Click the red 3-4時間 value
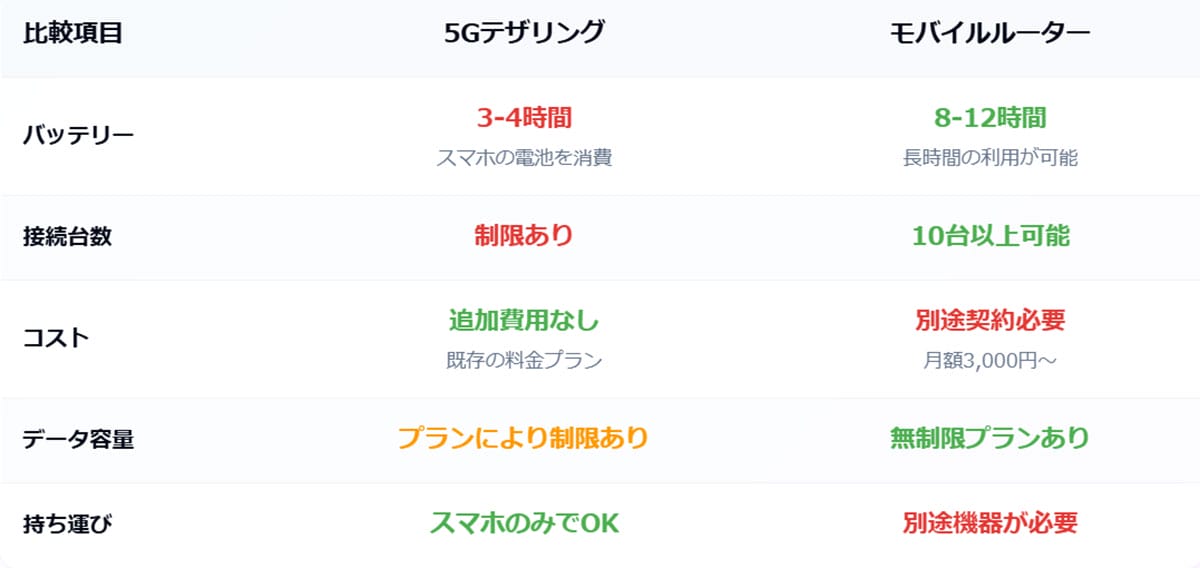Image resolution: width=1200 pixels, height=568 pixels. 524,118
